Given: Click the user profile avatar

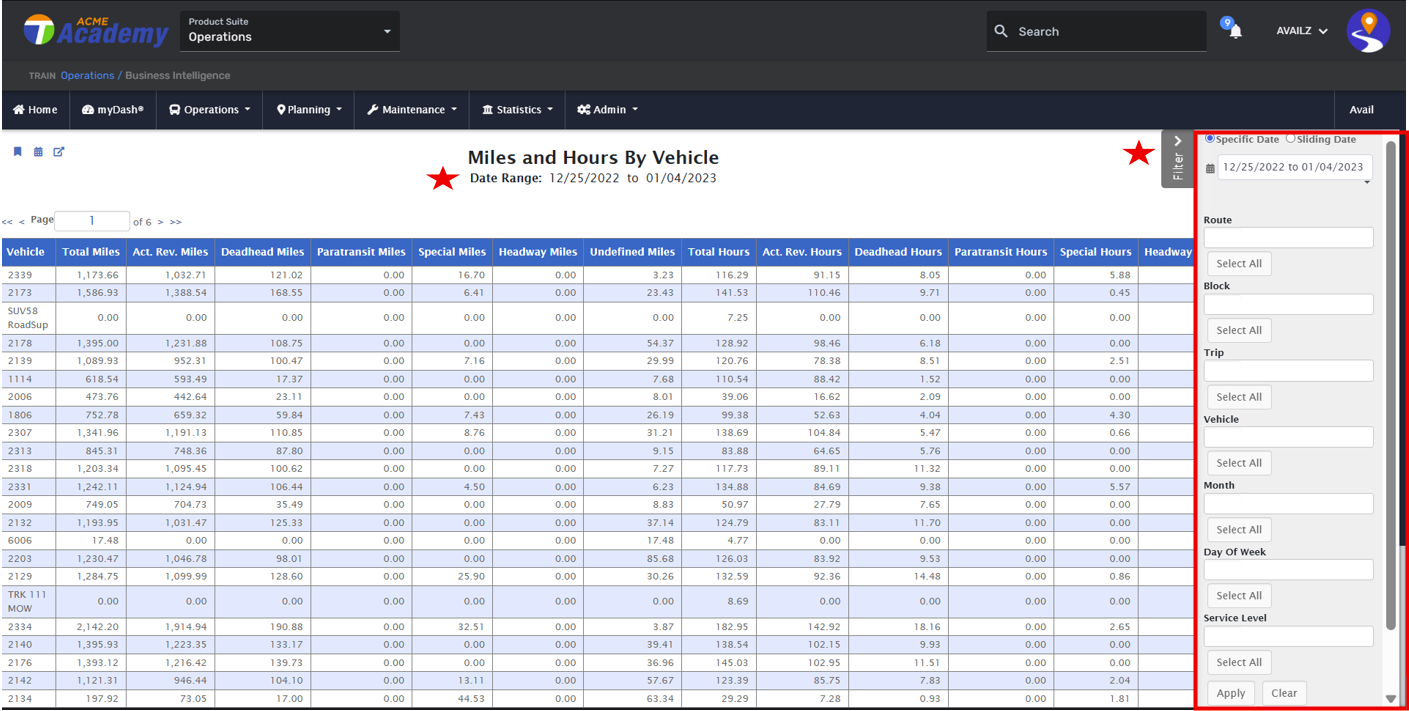Looking at the screenshot, I should (1368, 31).
